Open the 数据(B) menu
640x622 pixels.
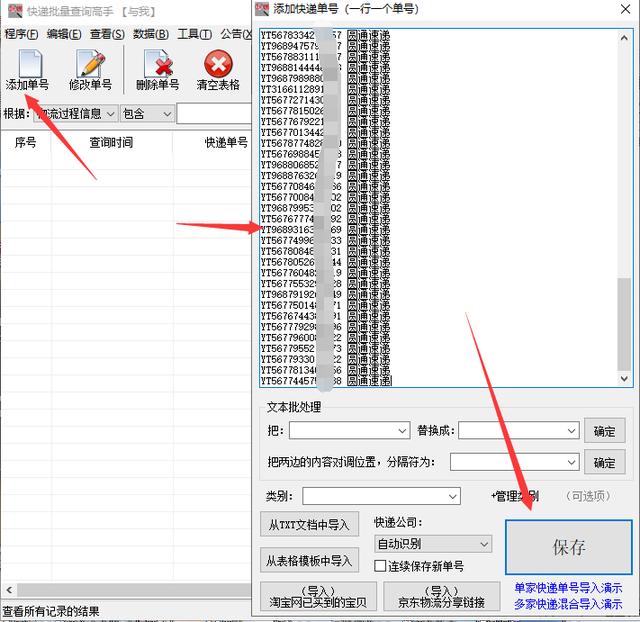(151, 34)
